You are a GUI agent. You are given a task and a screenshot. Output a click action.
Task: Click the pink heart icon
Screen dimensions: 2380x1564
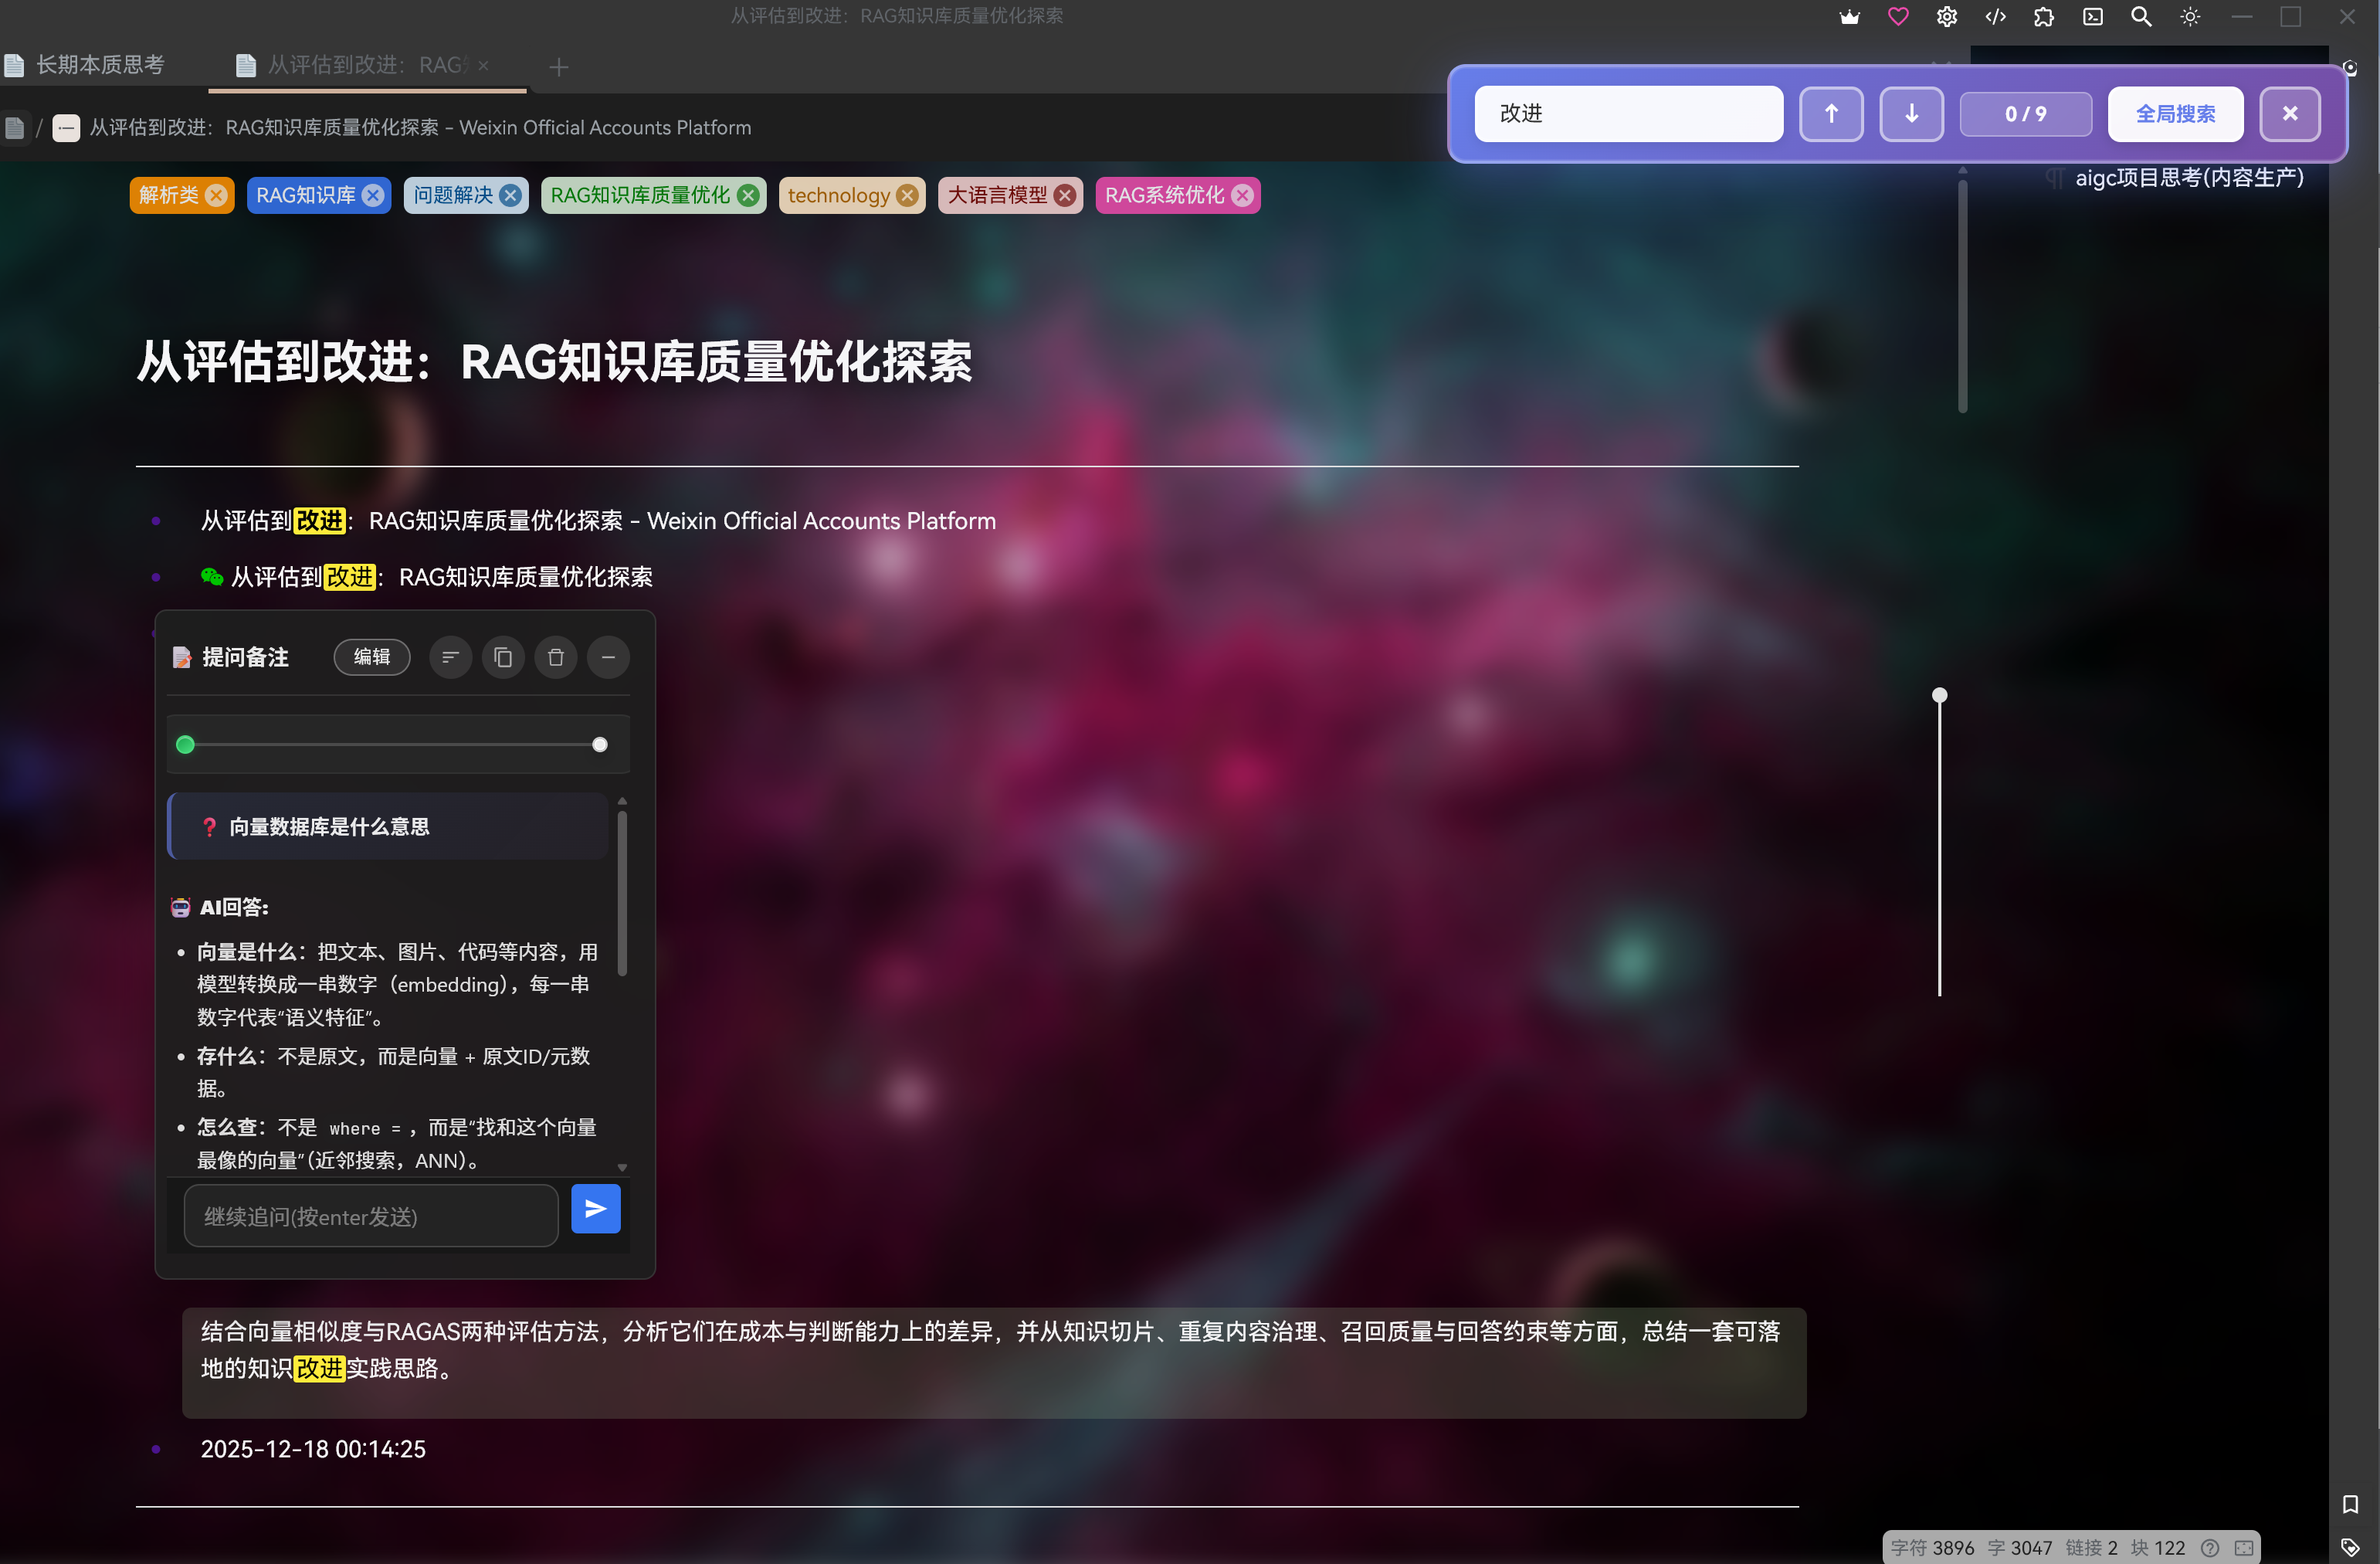pyautogui.click(x=1897, y=17)
